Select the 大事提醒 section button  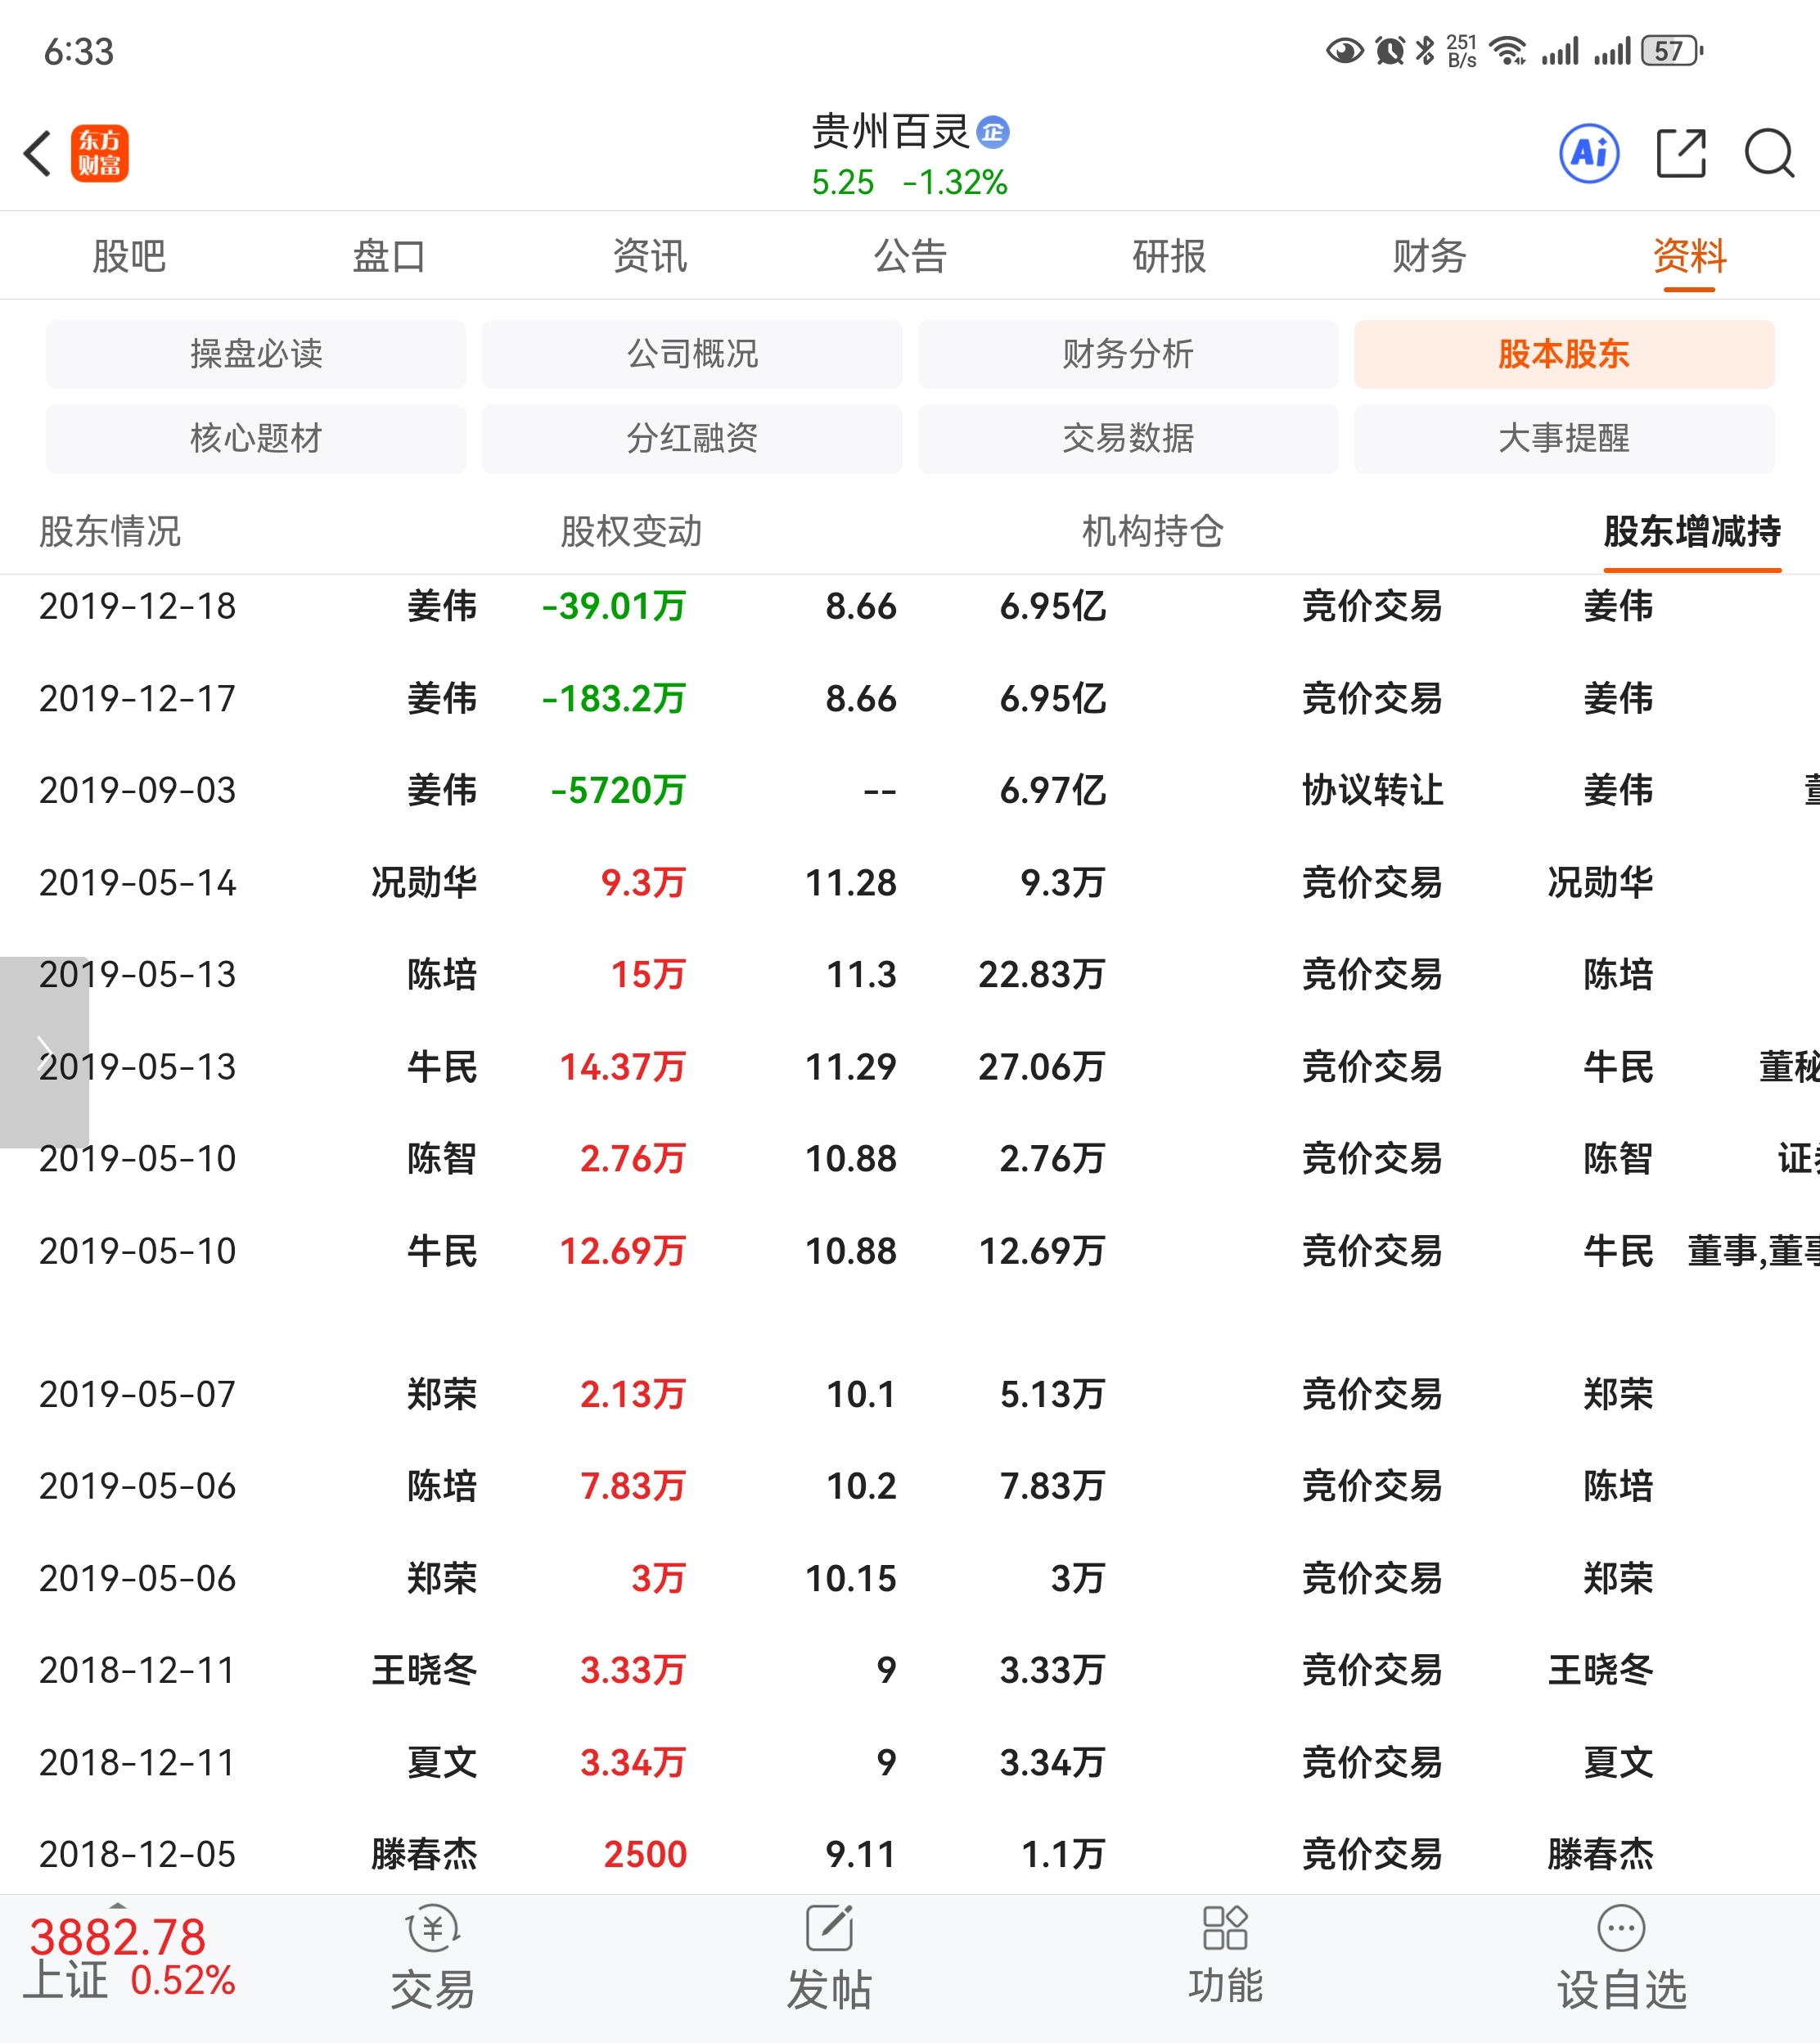tap(1563, 438)
